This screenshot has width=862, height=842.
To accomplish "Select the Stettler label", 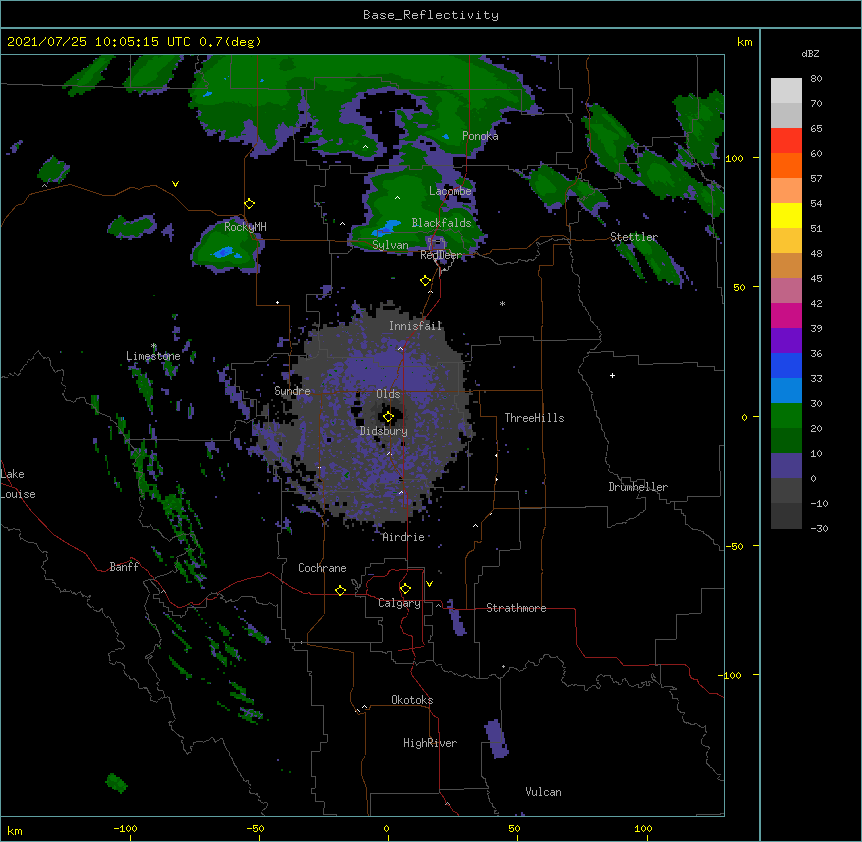I will point(634,237).
